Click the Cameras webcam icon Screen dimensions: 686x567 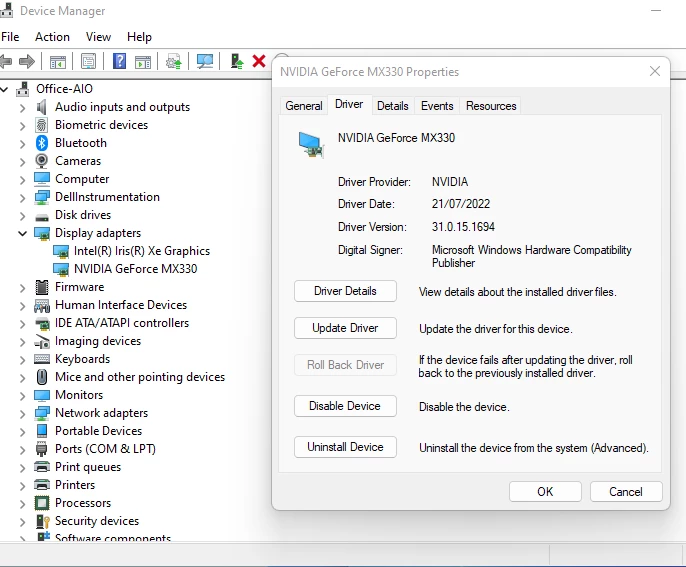[x=42, y=161]
